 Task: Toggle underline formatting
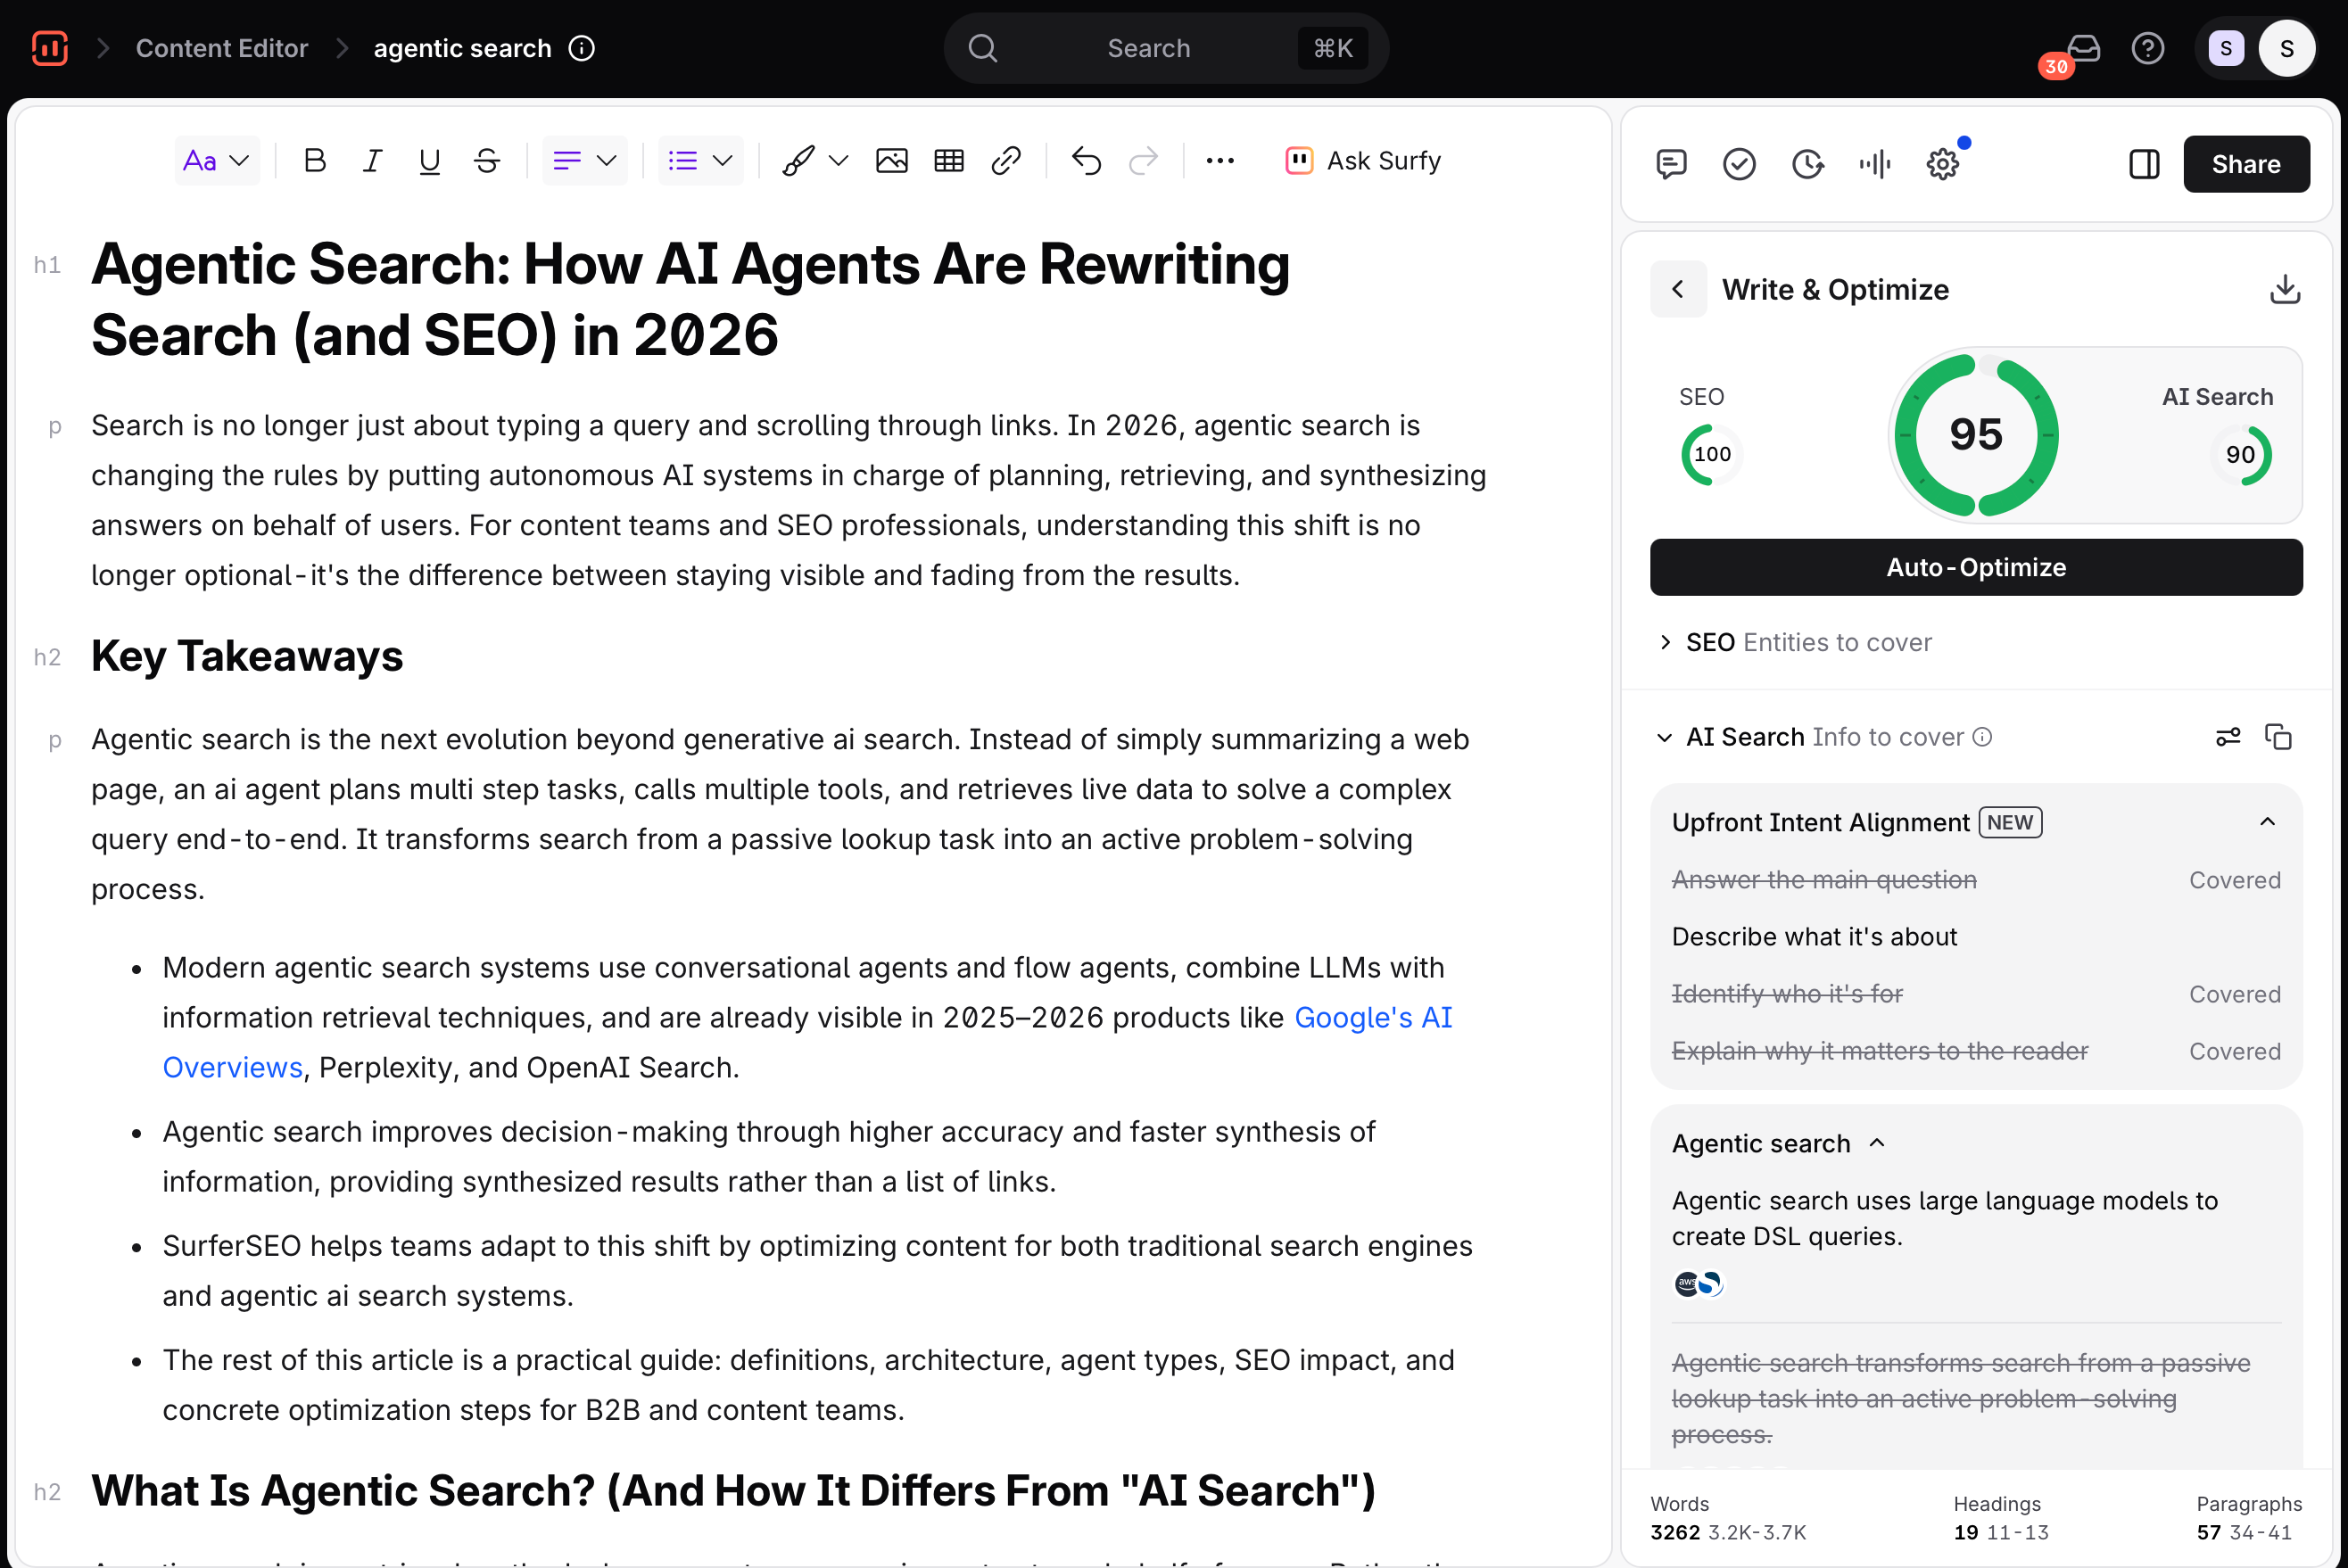(429, 161)
